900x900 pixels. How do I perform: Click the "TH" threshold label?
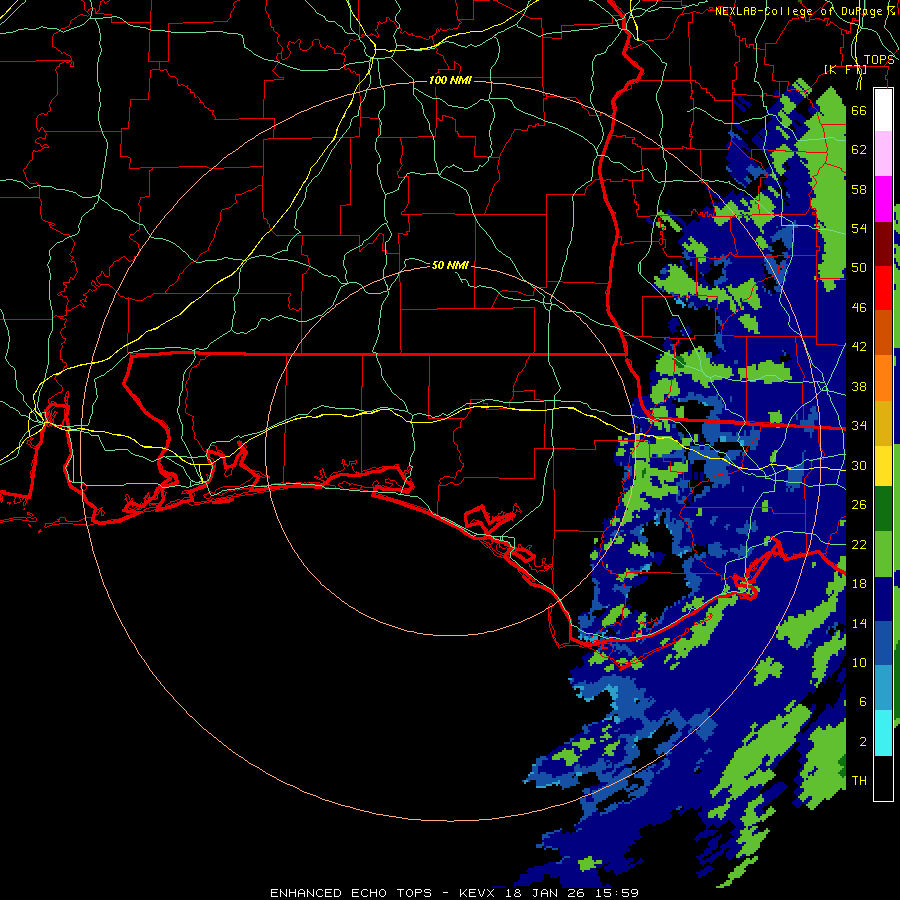pyautogui.click(x=859, y=781)
